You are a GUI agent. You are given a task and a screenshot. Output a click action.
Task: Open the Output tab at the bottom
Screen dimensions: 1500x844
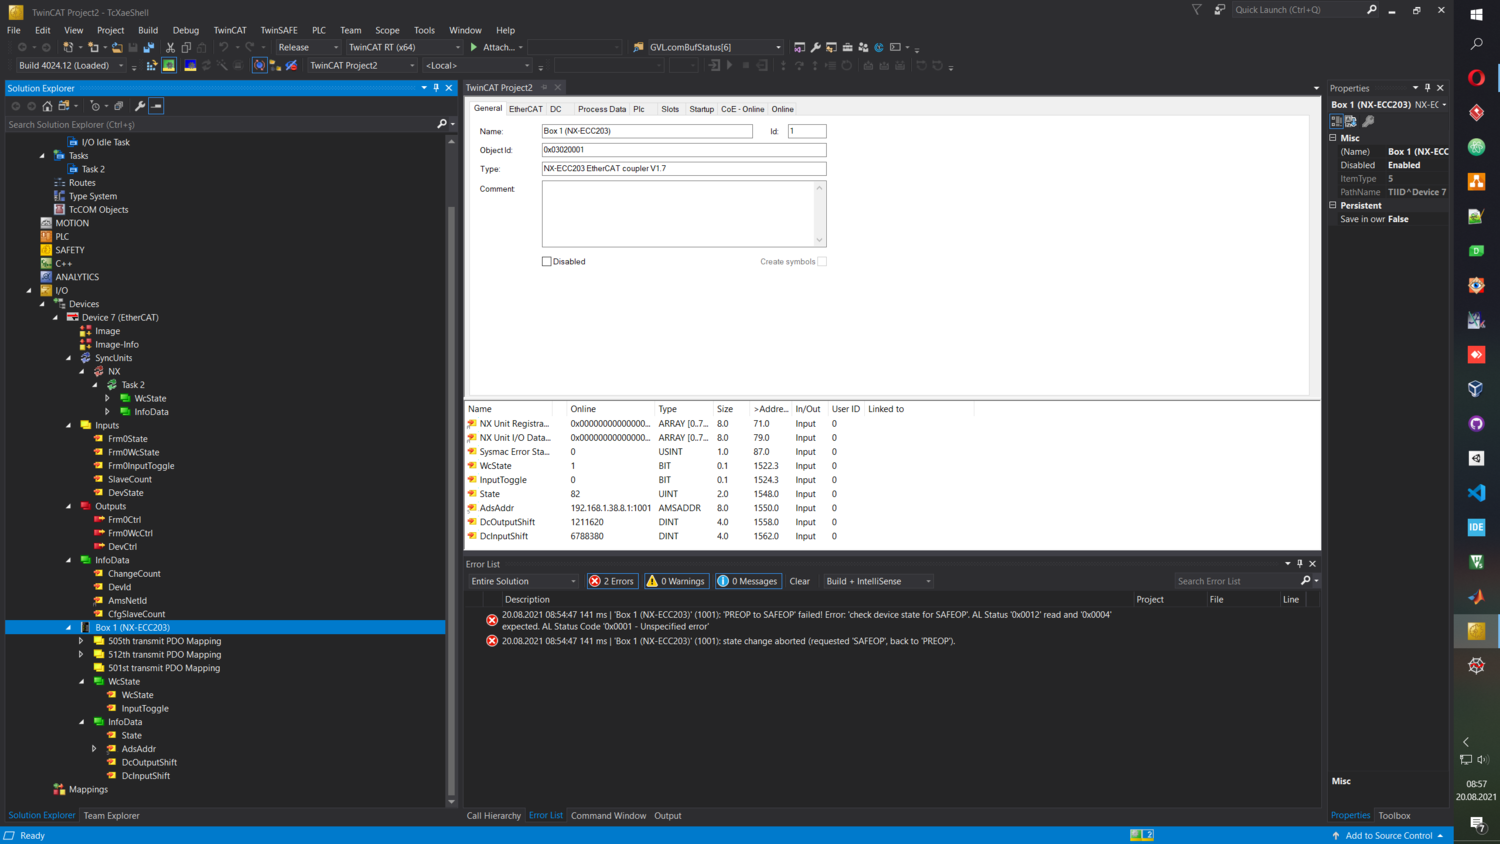[x=668, y=816]
